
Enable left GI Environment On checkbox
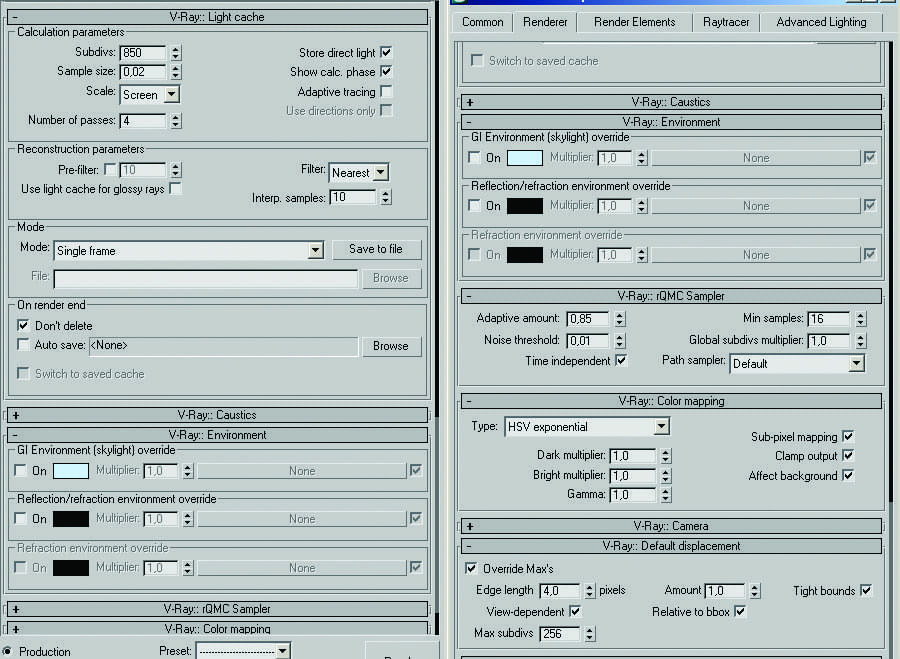(x=21, y=470)
